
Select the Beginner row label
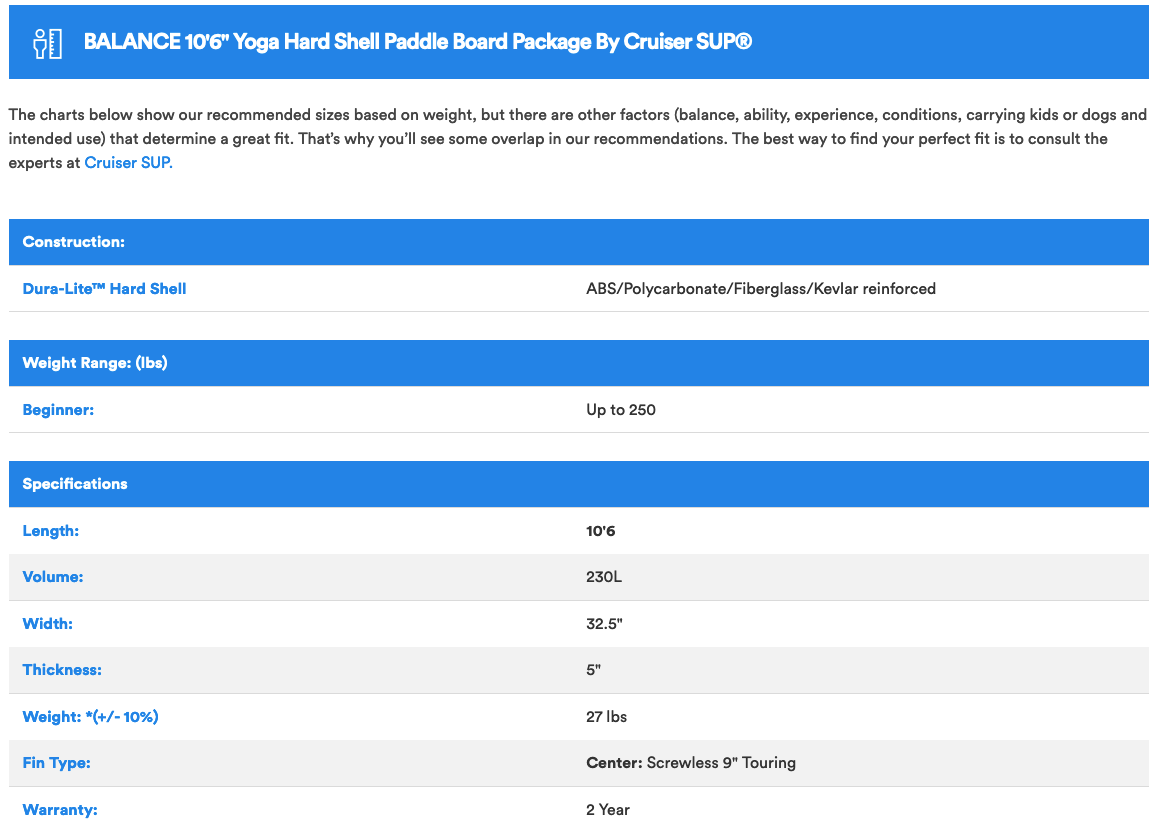tap(58, 410)
